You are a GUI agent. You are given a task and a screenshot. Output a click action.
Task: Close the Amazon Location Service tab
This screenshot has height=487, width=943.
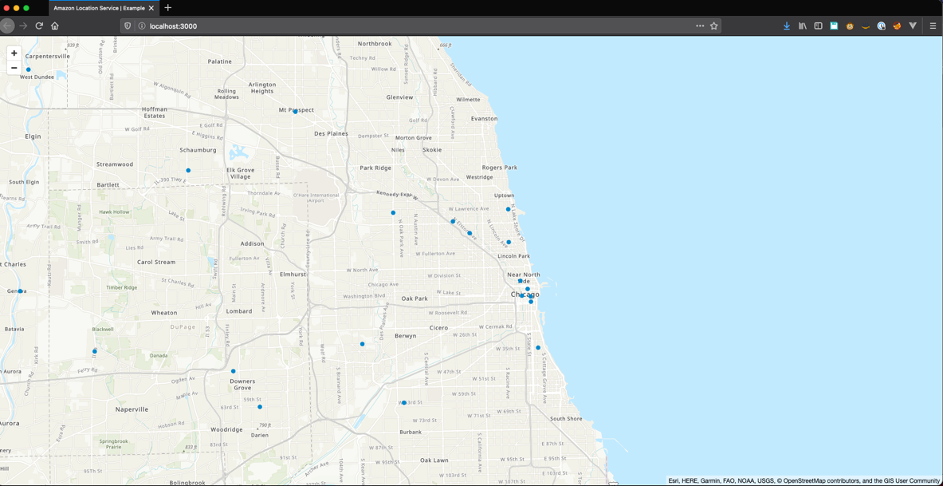151,8
